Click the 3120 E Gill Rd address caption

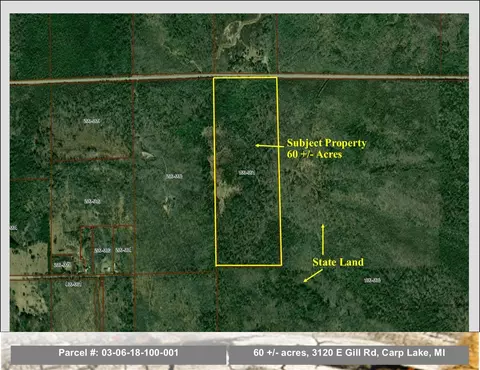(349, 353)
